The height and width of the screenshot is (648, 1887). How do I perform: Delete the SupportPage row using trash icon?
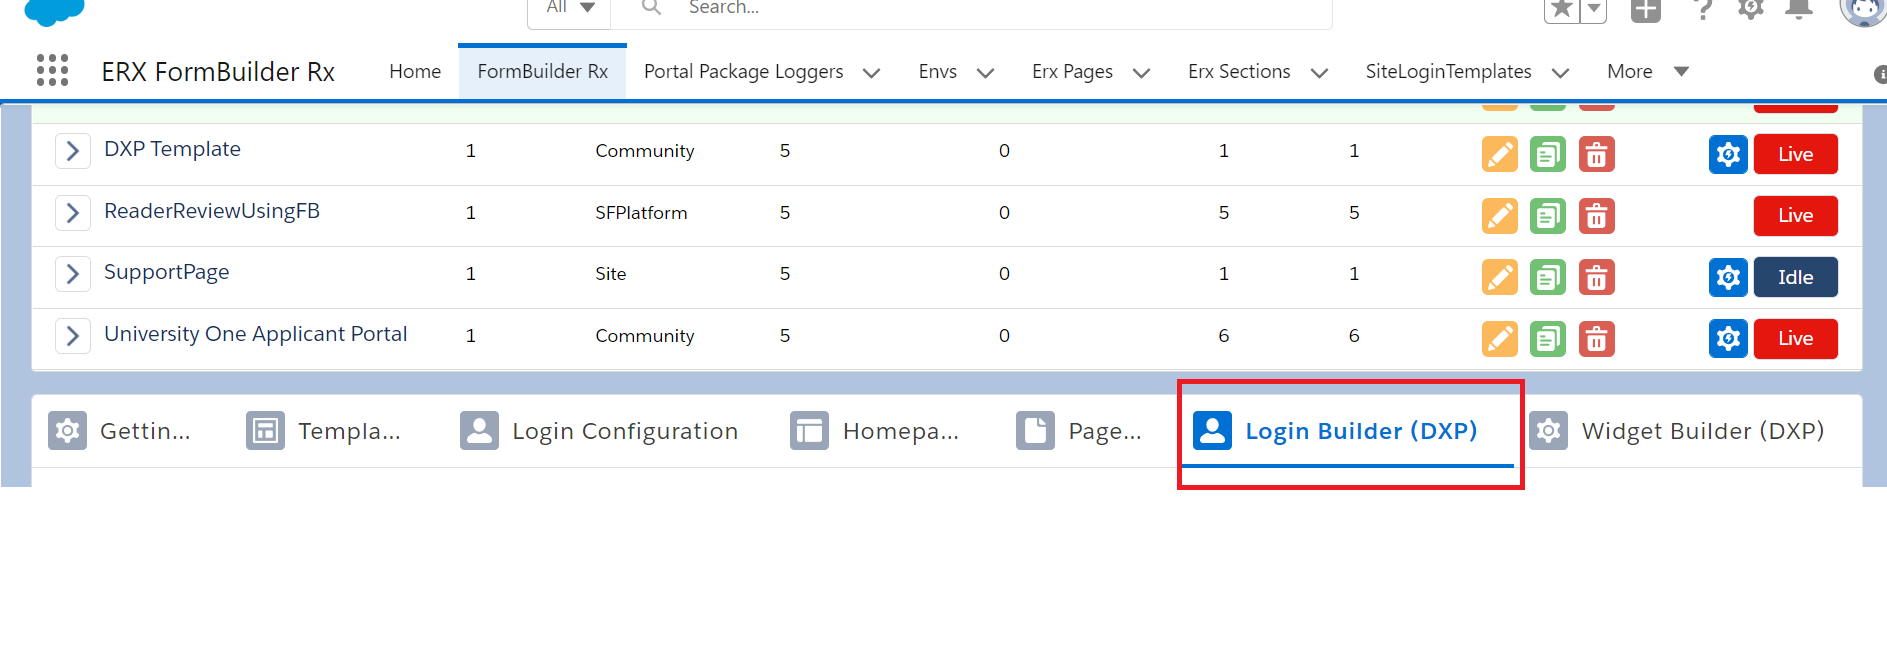[x=1596, y=278]
